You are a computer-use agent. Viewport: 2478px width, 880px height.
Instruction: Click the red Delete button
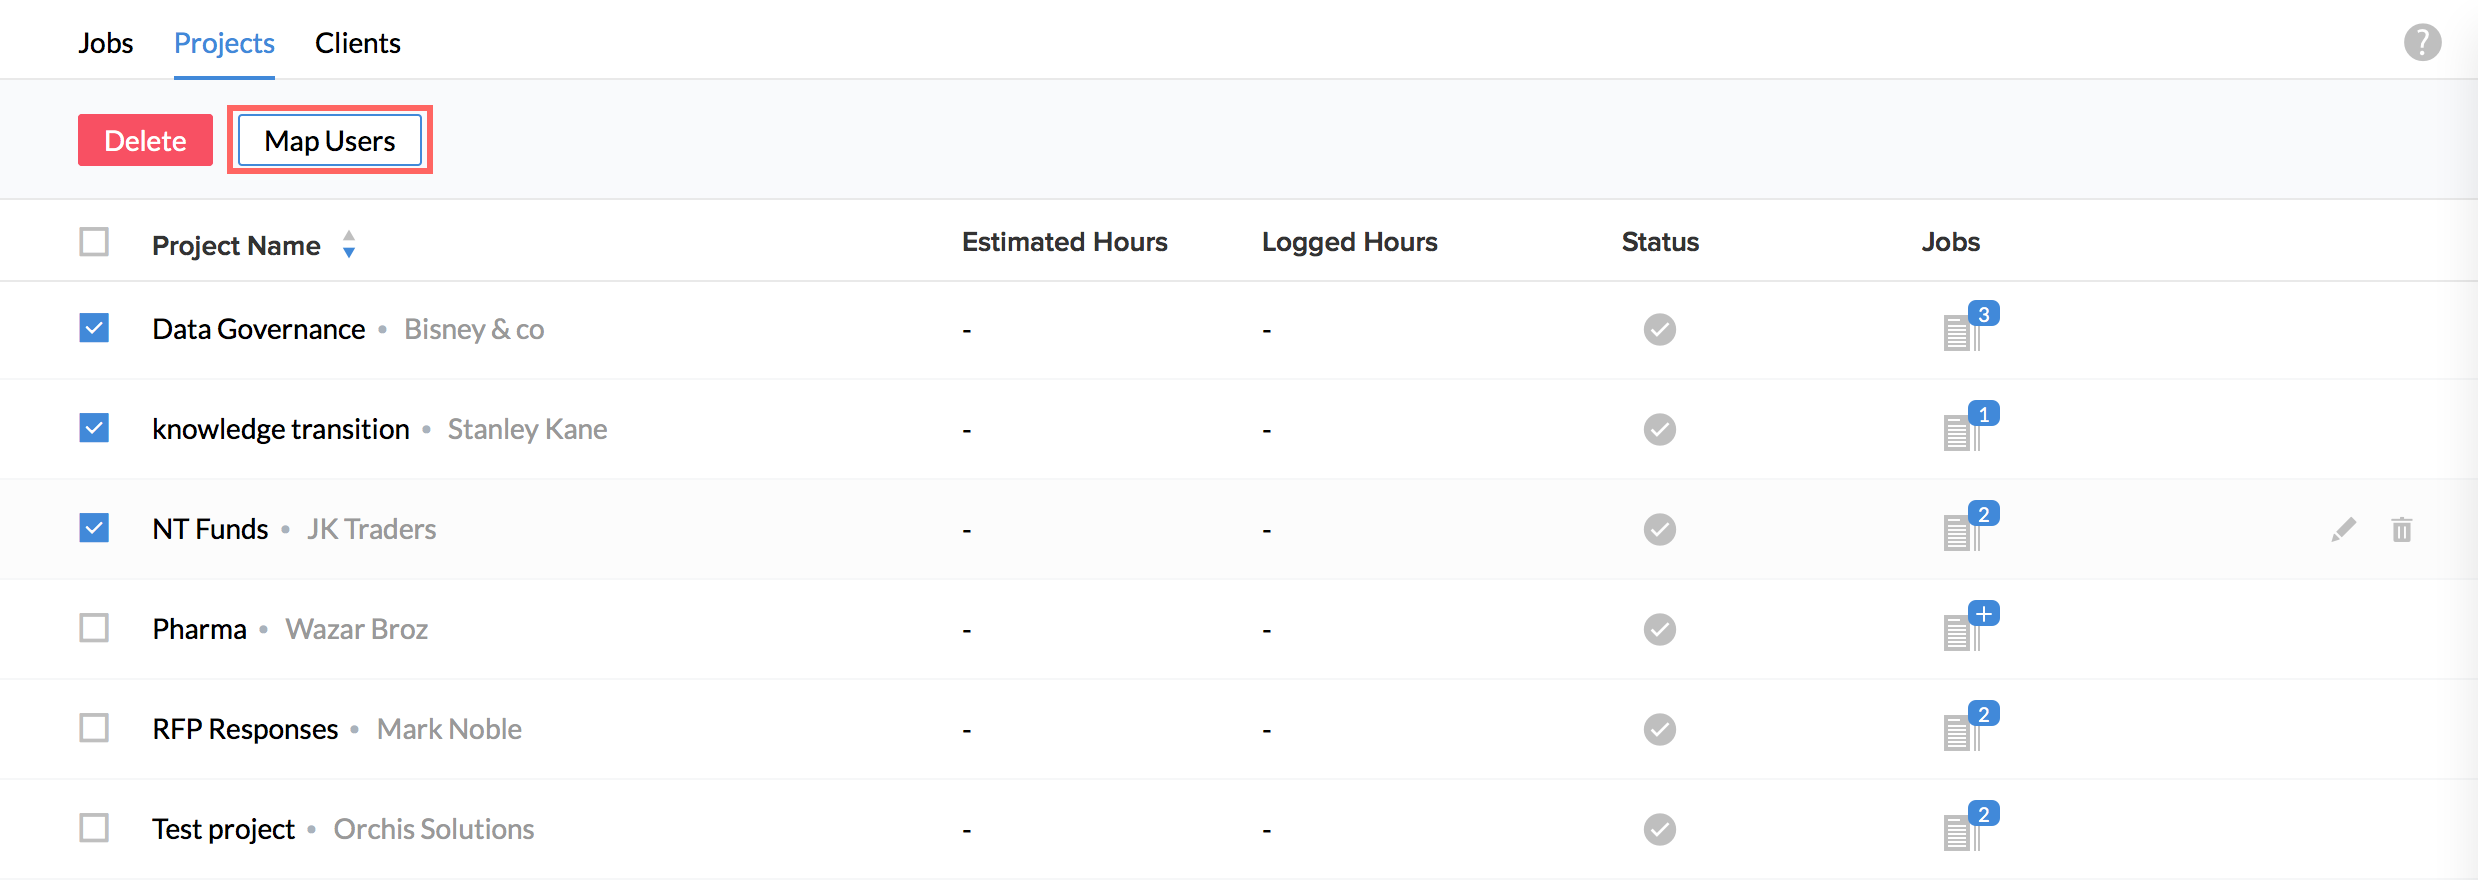click(145, 140)
